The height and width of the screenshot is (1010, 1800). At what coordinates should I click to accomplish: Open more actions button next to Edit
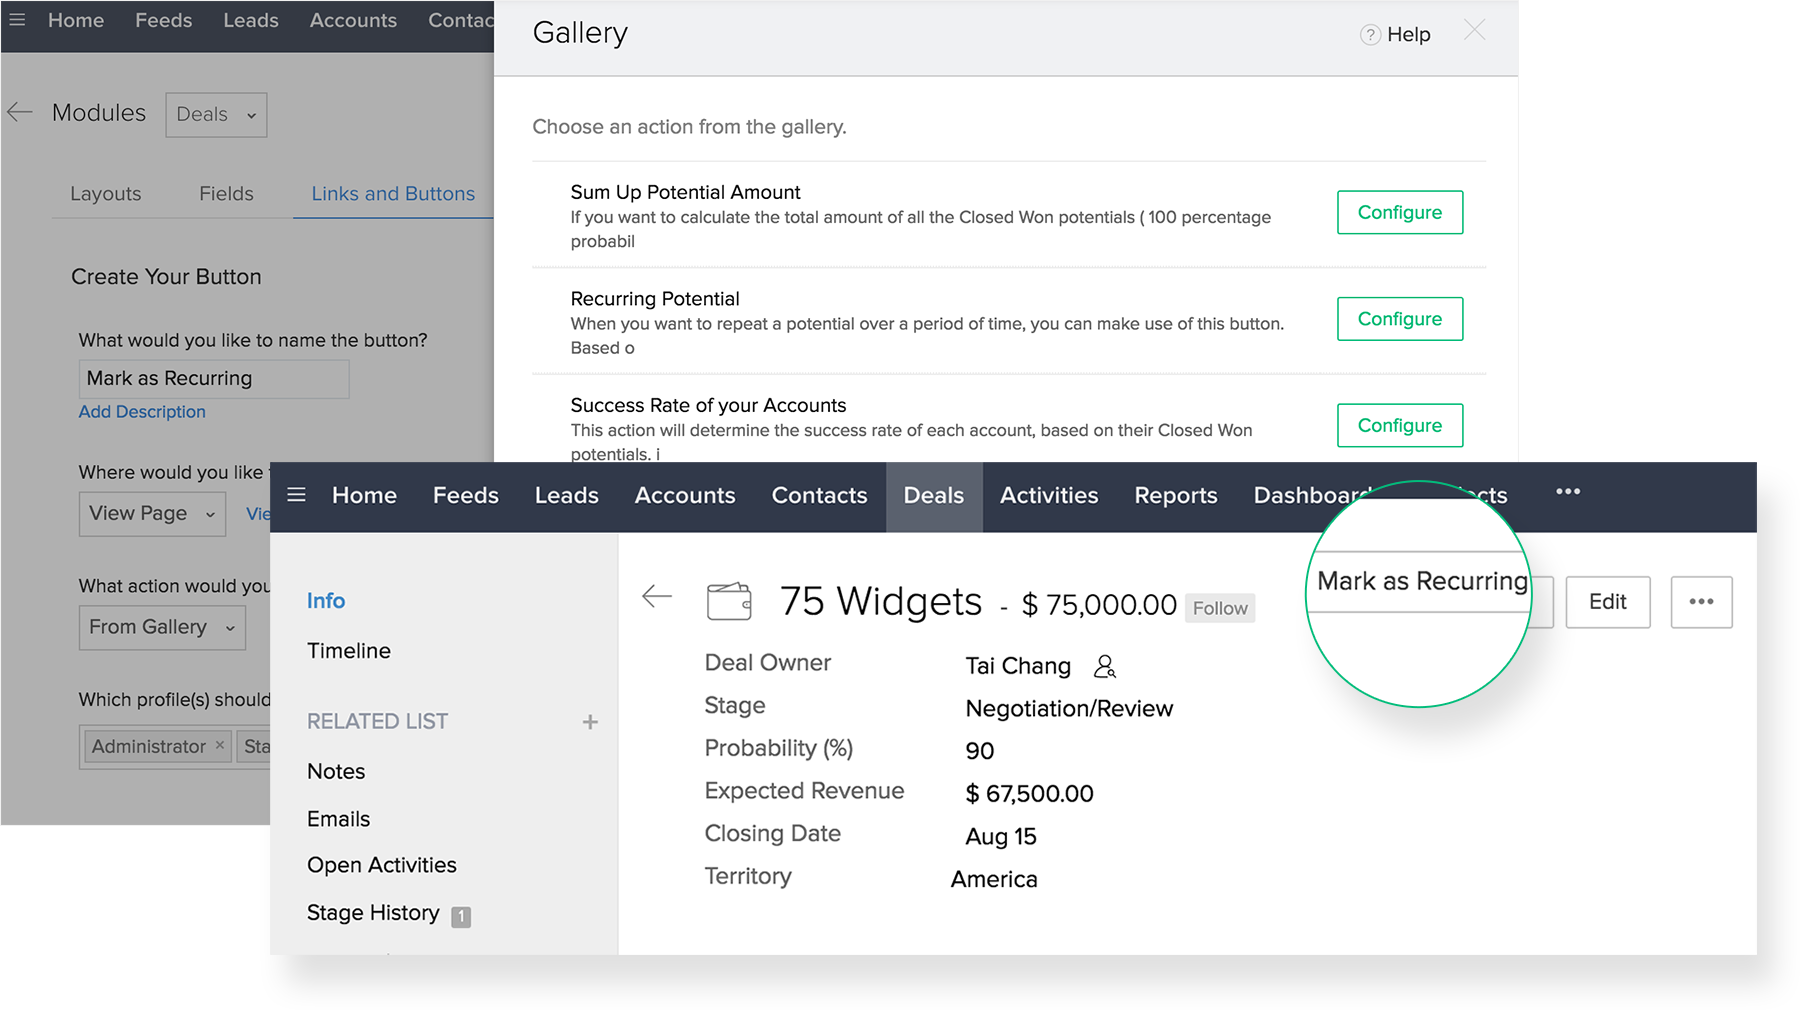[1701, 602]
